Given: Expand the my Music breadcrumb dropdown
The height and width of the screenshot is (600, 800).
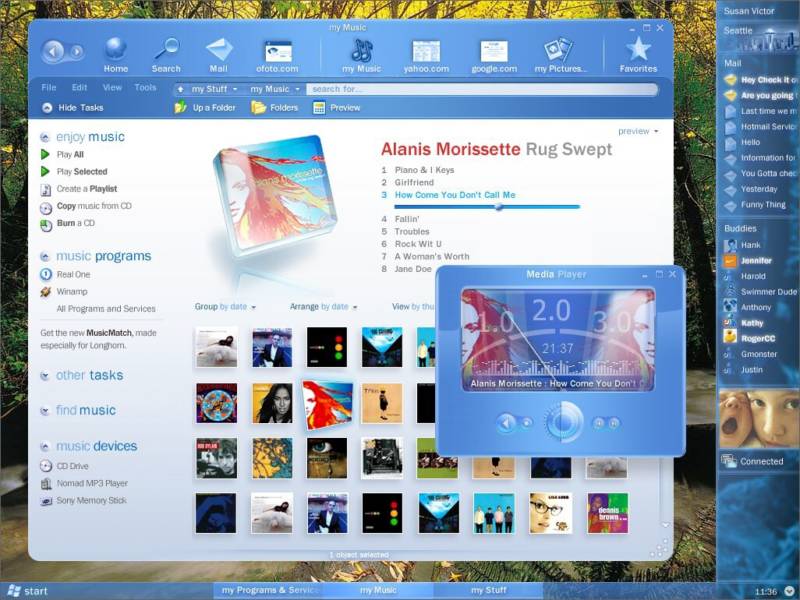Looking at the screenshot, I should [297, 89].
